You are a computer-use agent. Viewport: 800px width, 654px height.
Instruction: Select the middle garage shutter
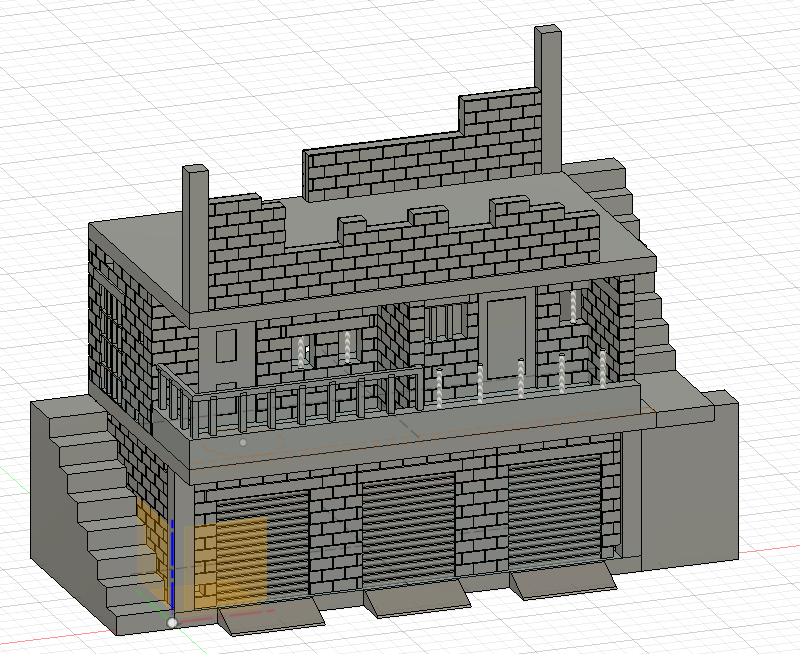coord(409,528)
